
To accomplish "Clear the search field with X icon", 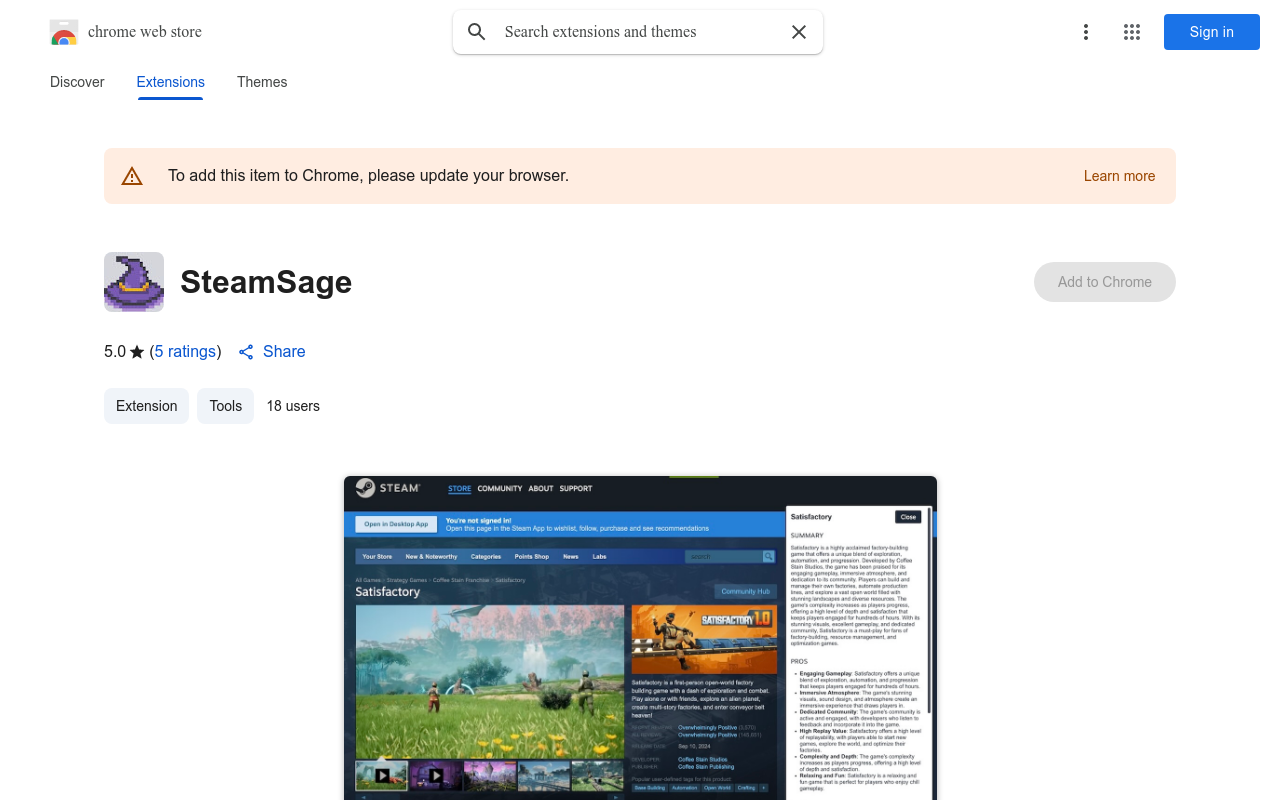I will click(799, 32).
